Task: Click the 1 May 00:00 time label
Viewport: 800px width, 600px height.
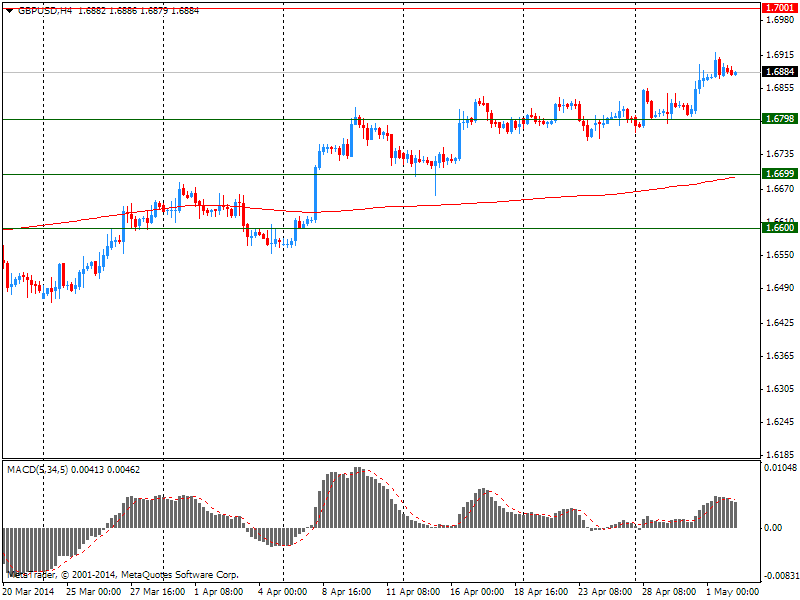Action: [733, 592]
